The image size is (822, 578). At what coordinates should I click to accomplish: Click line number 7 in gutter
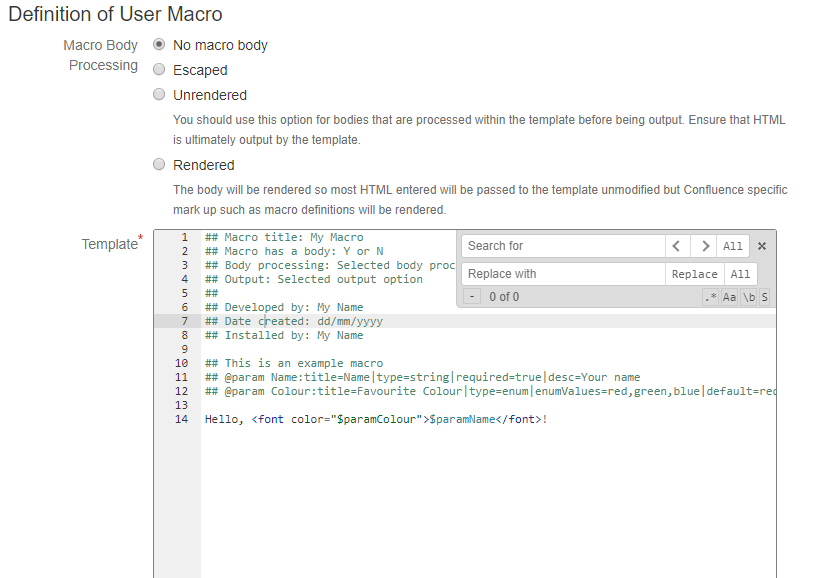tap(184, 321)
